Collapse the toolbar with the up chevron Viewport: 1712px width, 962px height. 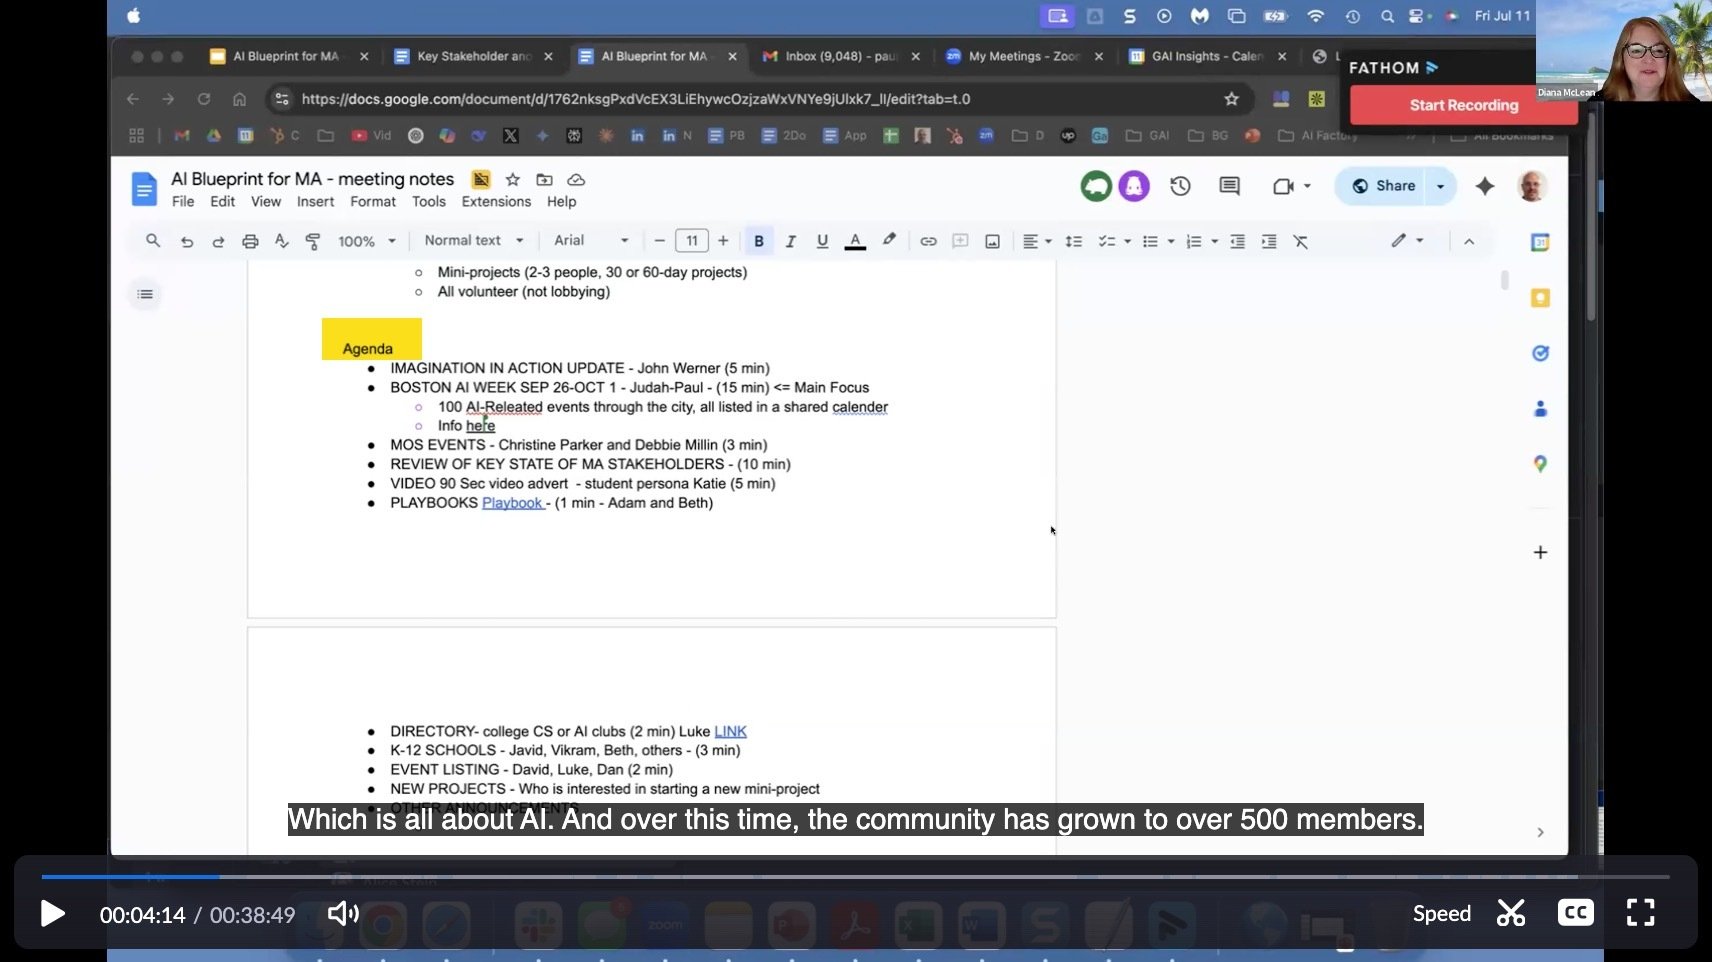click(x=1469, y=241)
